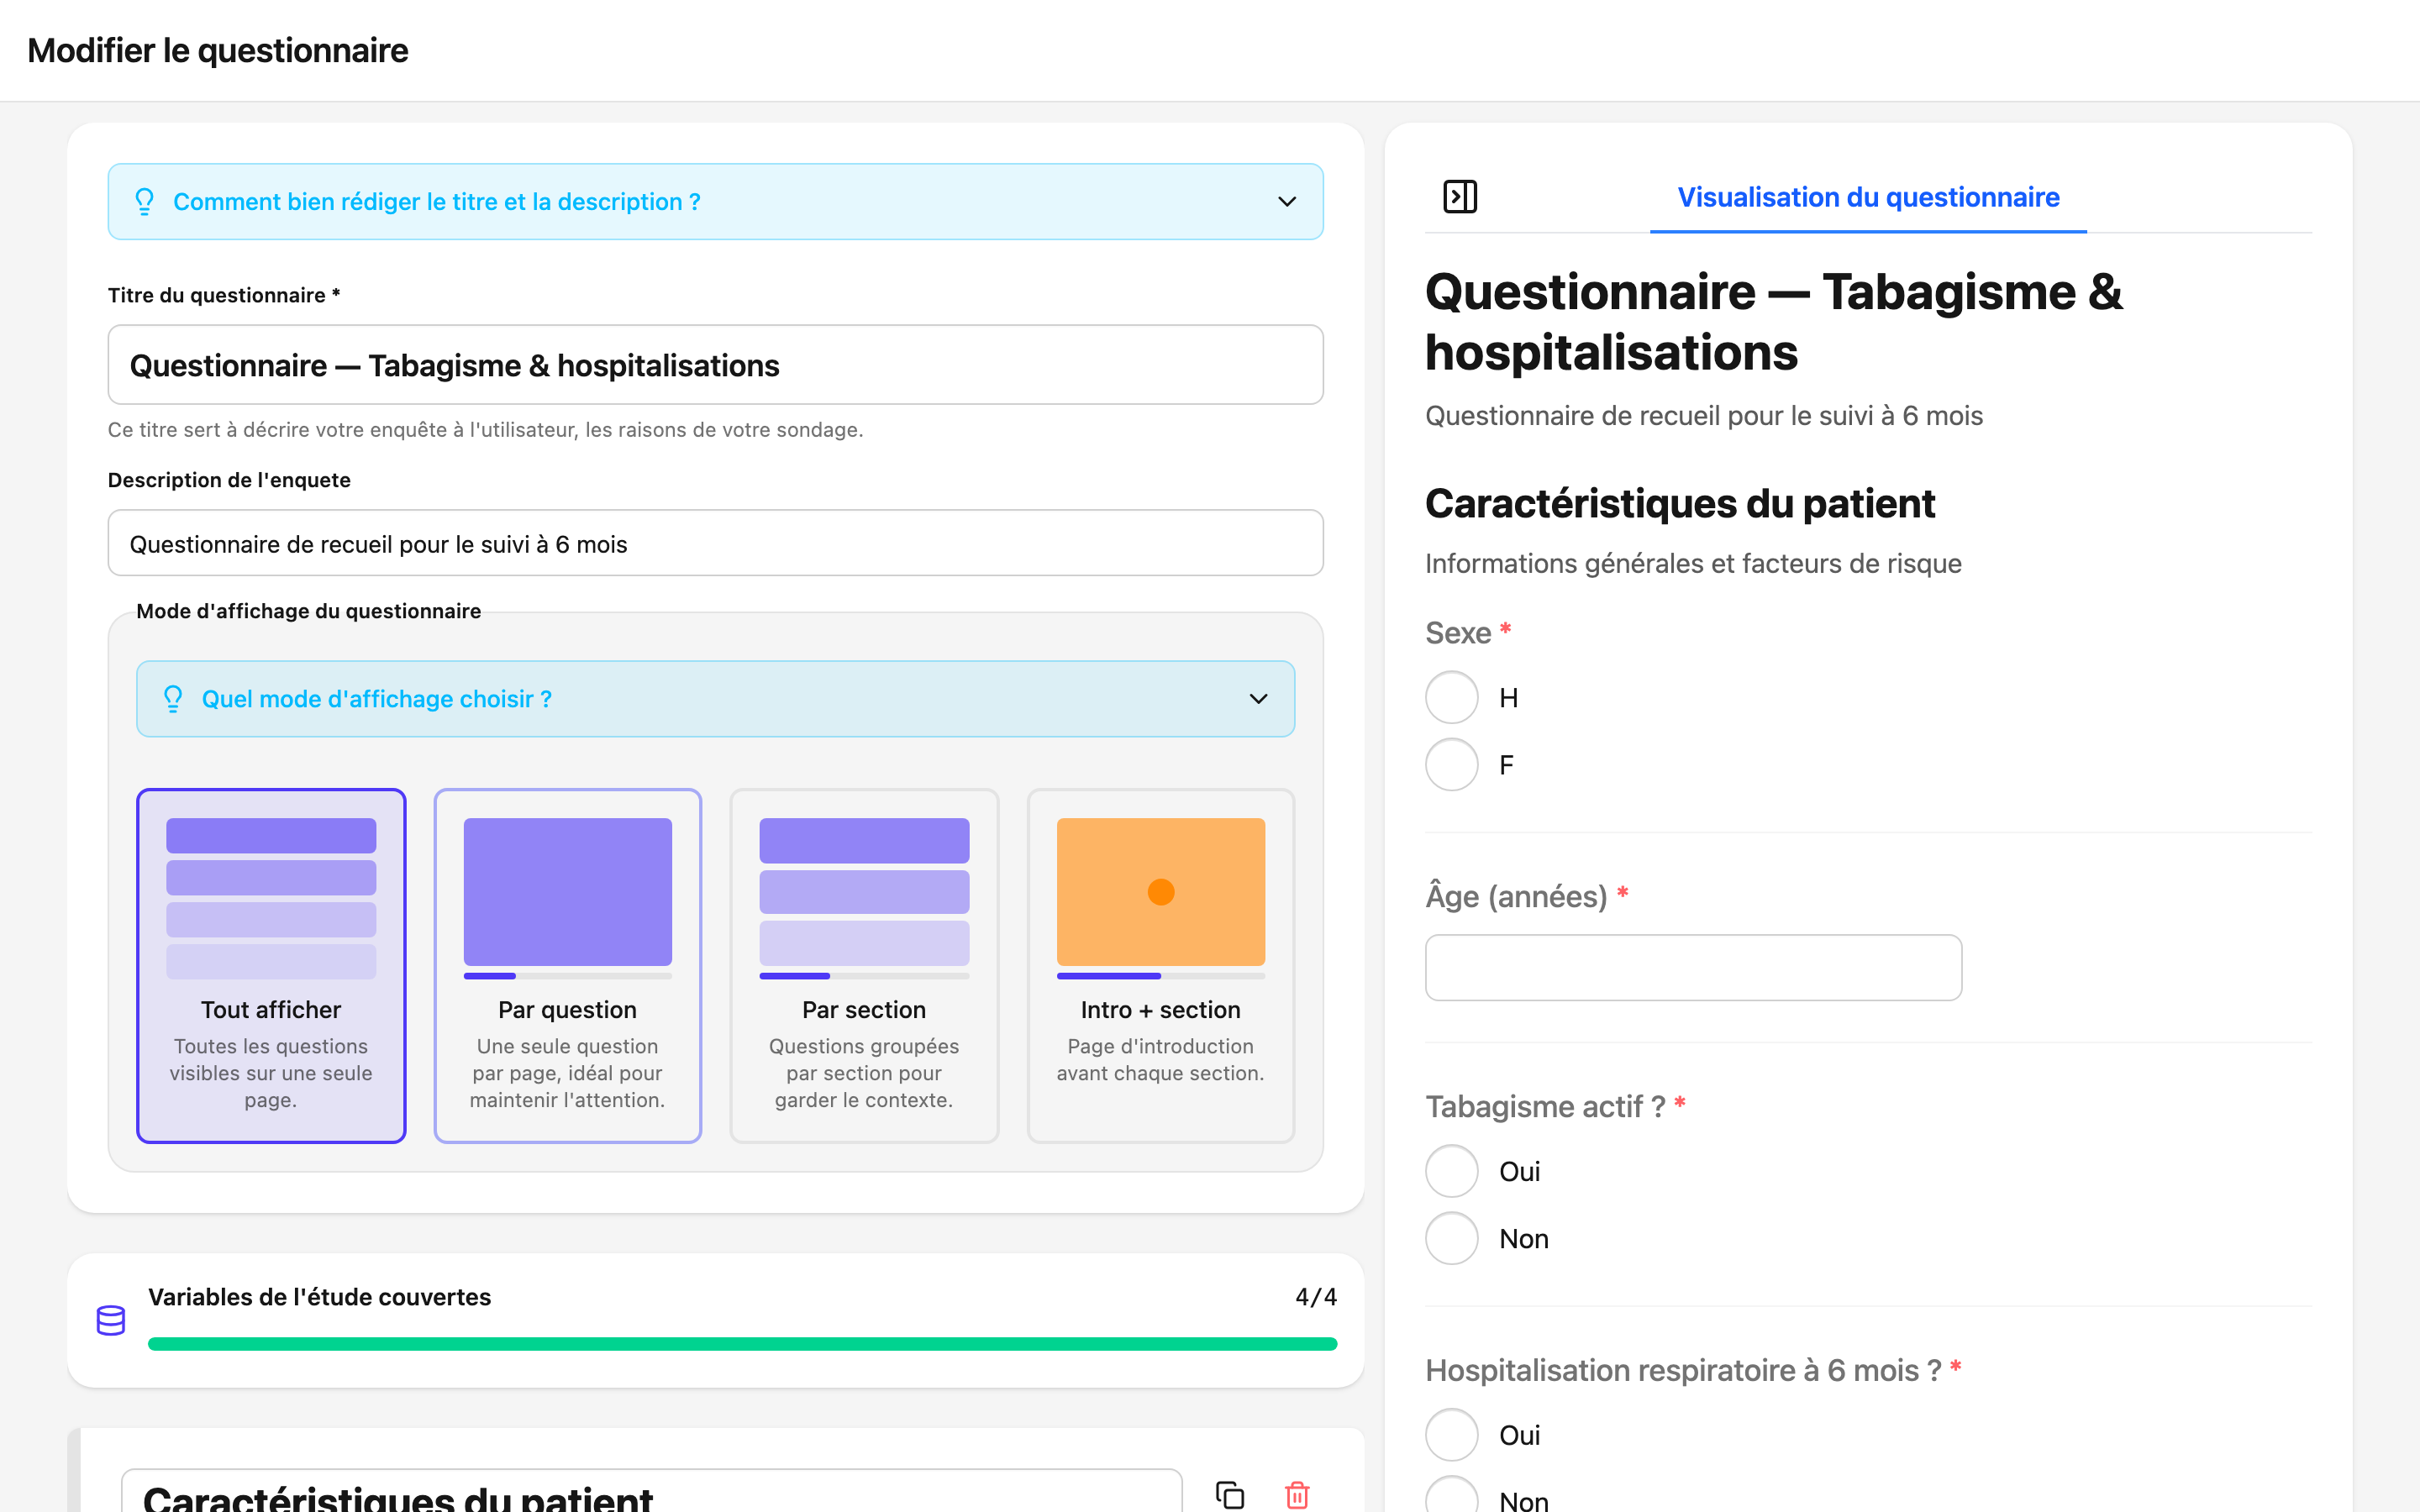
Task: Click 'Modifier le questionnaire' page heading
Action: [218, 50]
